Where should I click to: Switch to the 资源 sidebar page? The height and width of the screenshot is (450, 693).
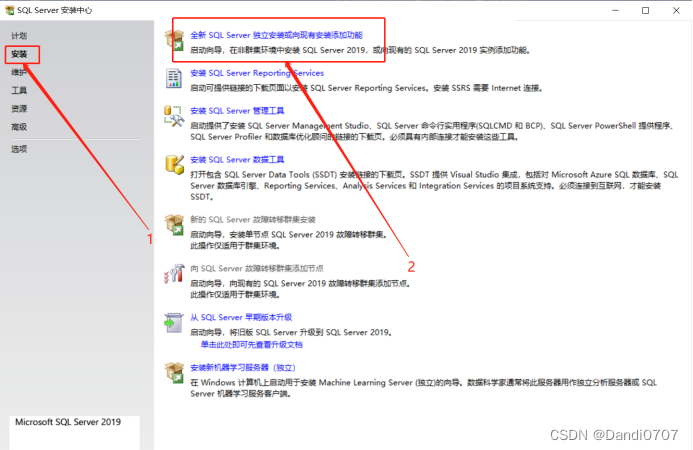(19, 109)
